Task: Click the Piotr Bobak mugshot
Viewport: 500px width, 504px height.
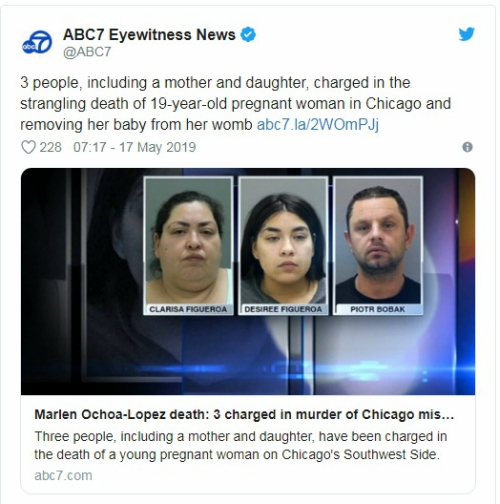Action: [378, 241]
